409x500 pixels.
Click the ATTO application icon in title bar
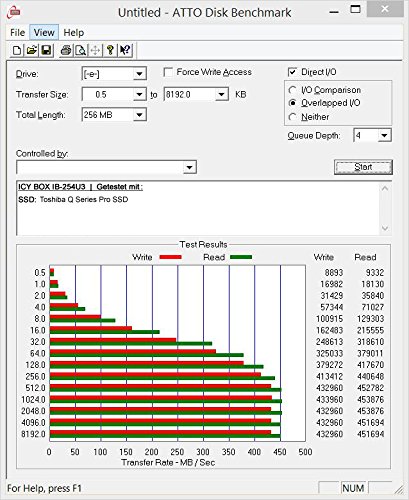click(x=14, y=12)
